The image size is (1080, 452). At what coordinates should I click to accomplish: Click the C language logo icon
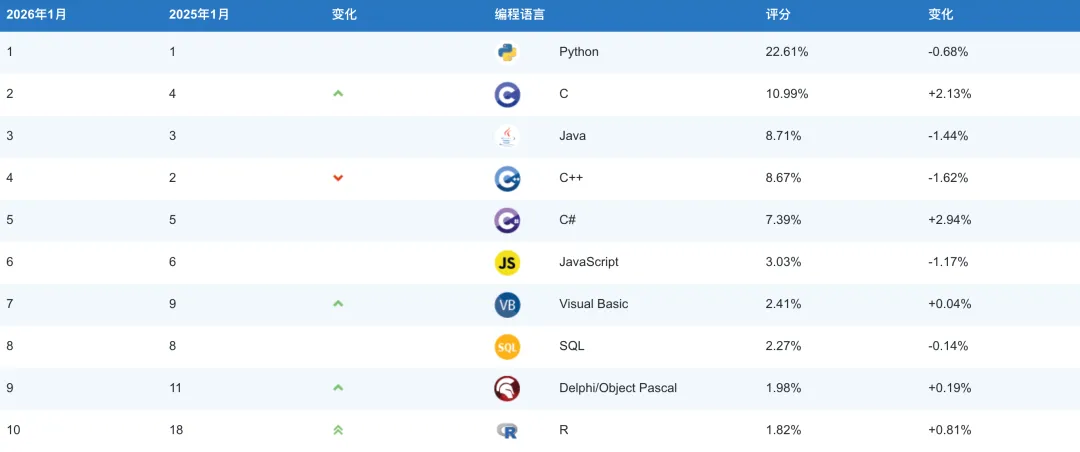click(507, 94)
